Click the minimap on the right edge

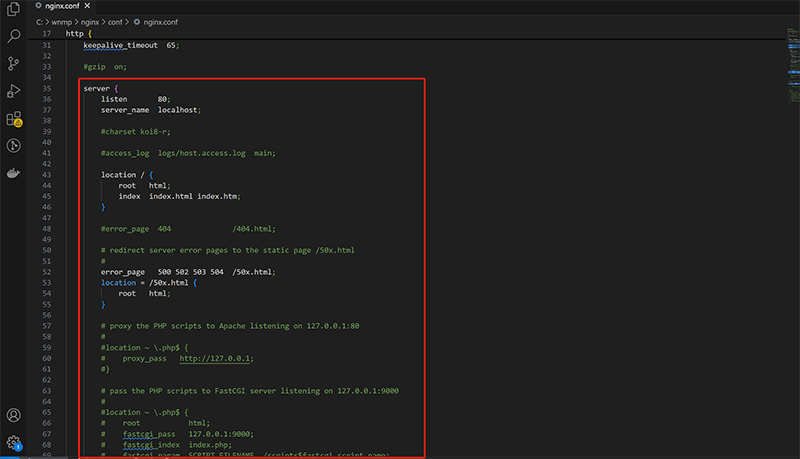(793, 66)
